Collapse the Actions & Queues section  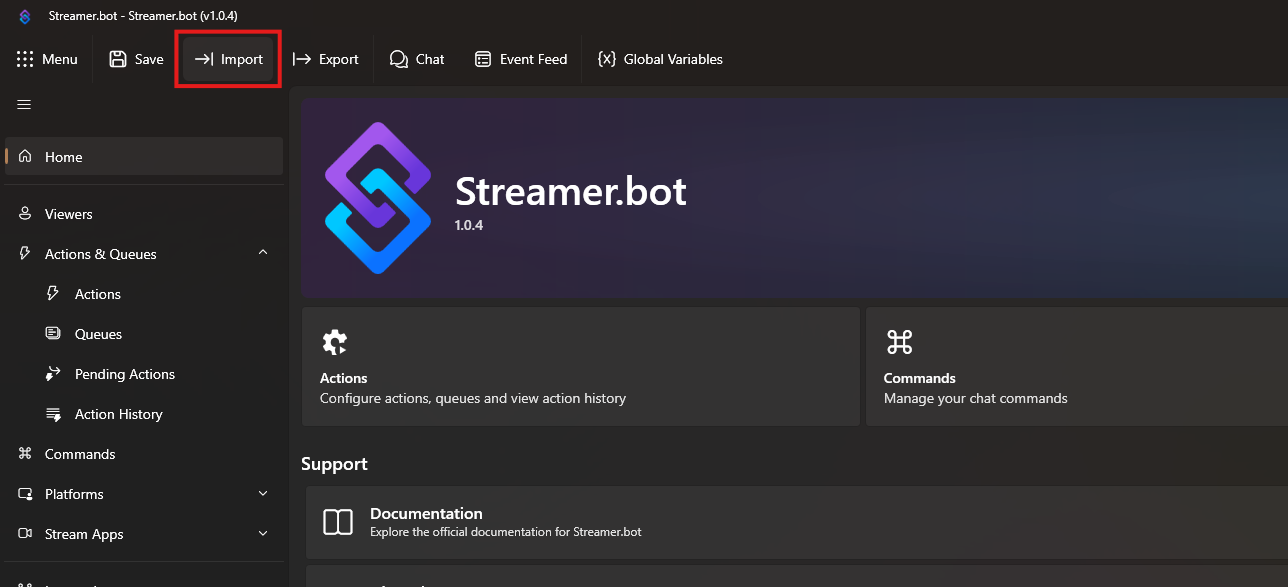point(263,254)
